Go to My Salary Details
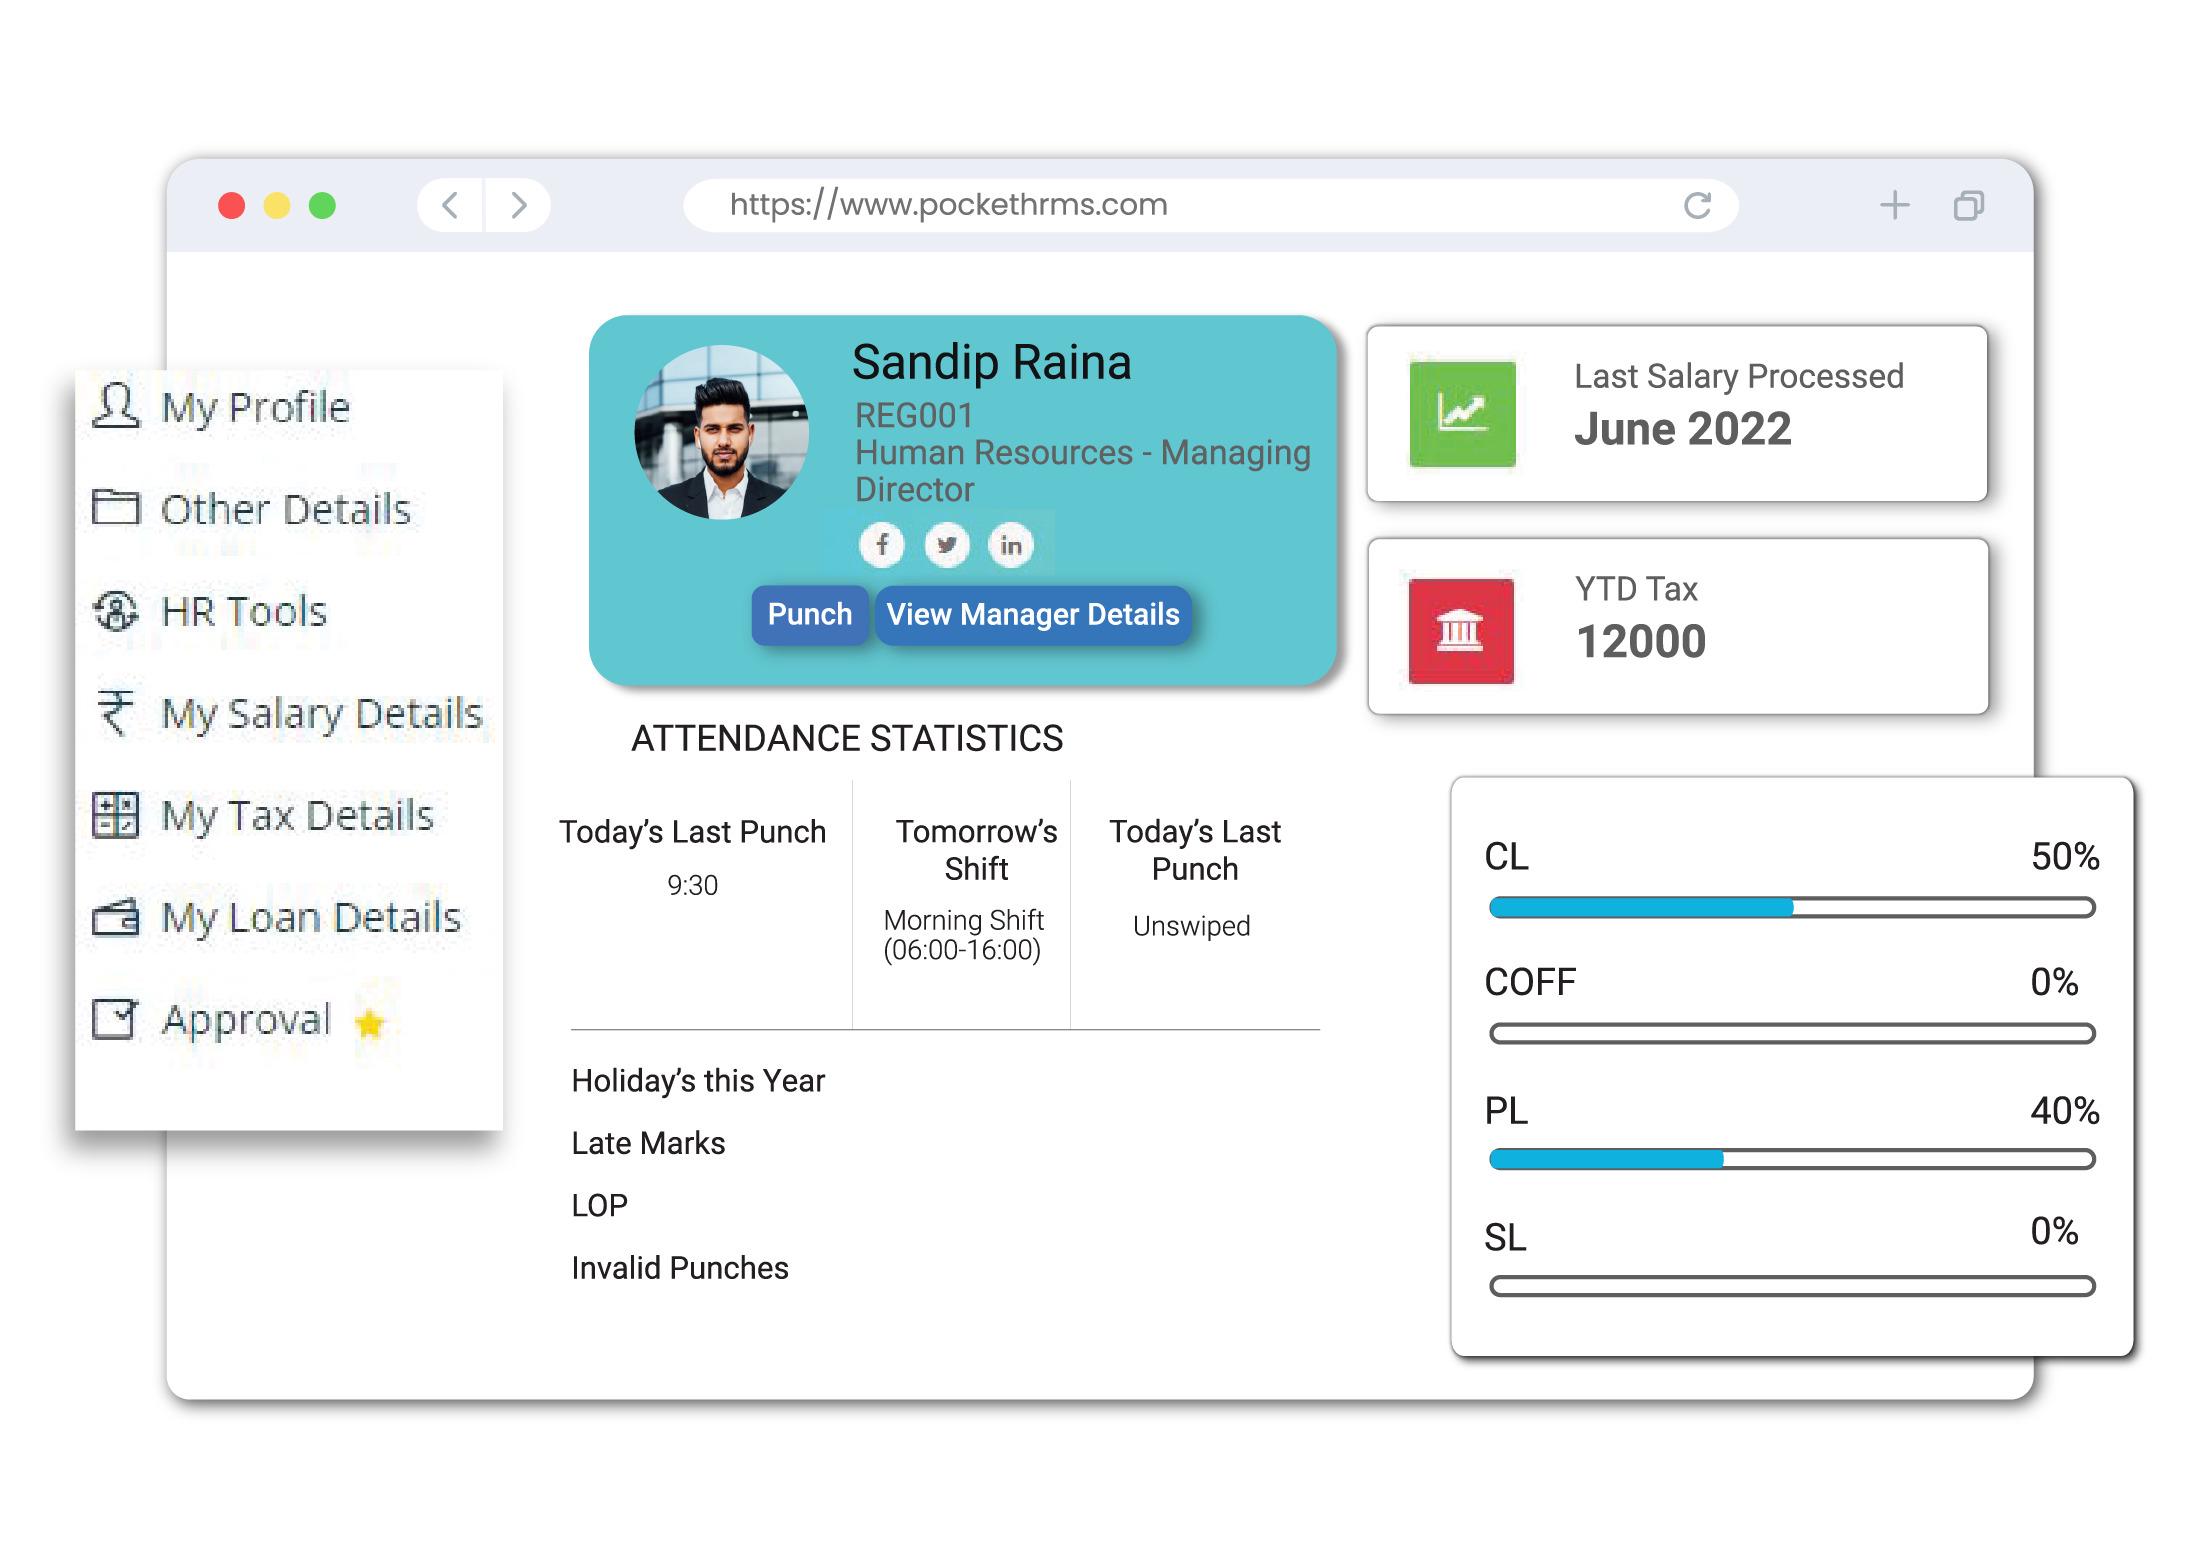This screenshot has width=2209, height=1559. coord(321,713)
